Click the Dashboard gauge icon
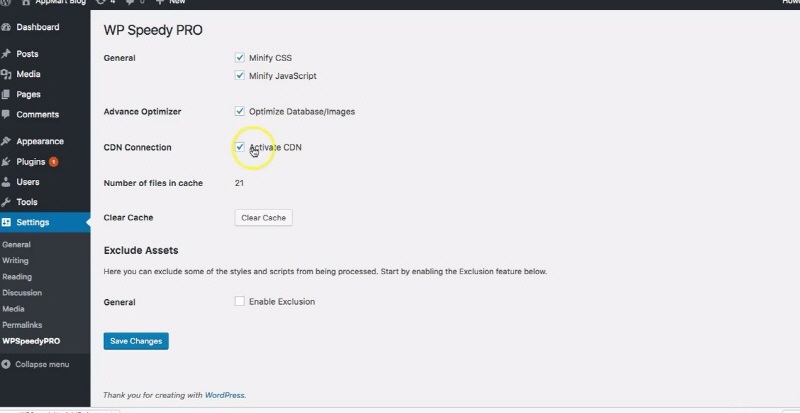 pyautogui.click(x=6, y=27)
